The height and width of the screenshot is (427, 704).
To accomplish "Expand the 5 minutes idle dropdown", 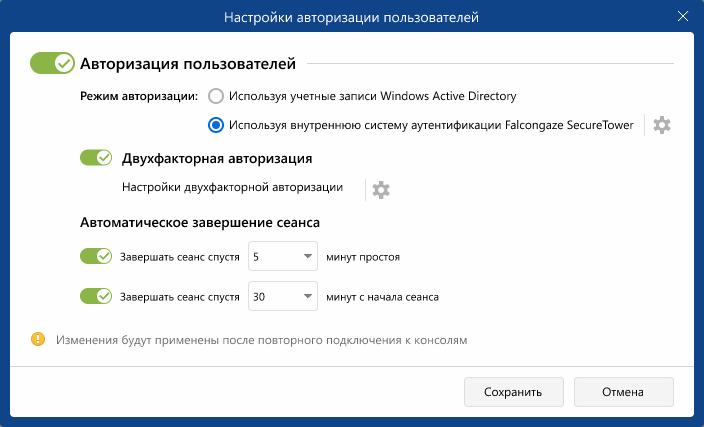I will click(281, 257).
